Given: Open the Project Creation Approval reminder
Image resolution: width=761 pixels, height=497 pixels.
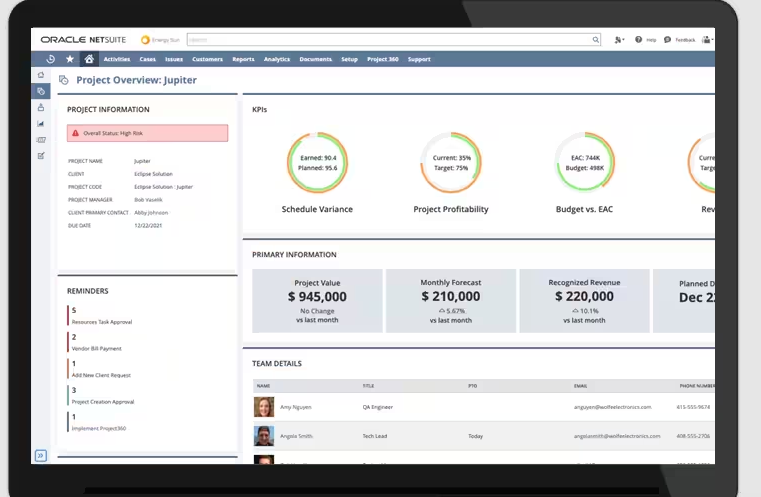Looking at the screenshot, I should 103,396.
